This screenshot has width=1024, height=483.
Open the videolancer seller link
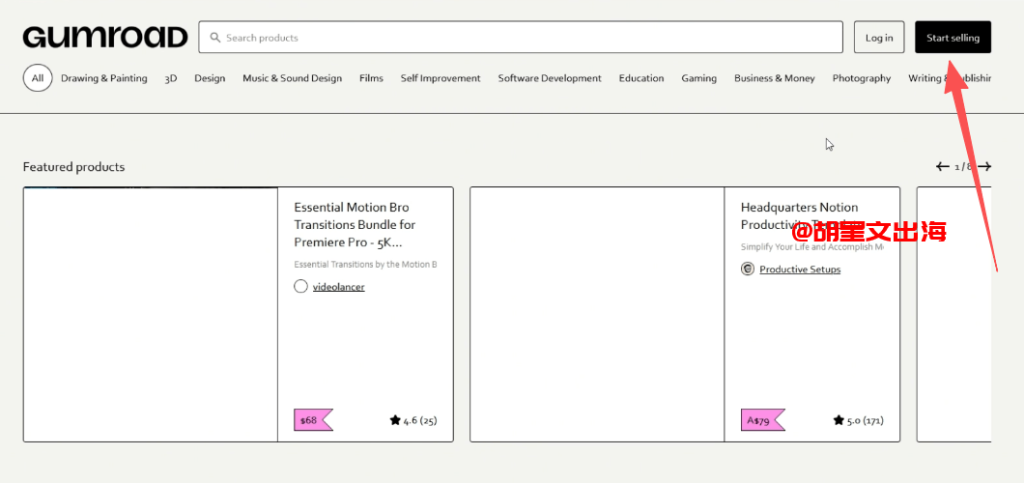point(338,287)
